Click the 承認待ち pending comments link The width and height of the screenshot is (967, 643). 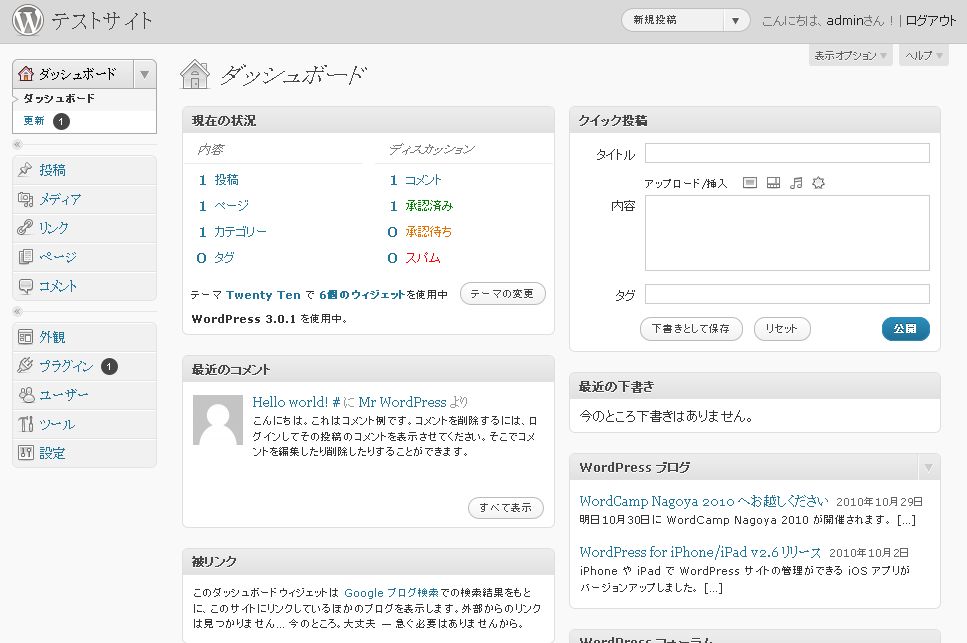429,232
